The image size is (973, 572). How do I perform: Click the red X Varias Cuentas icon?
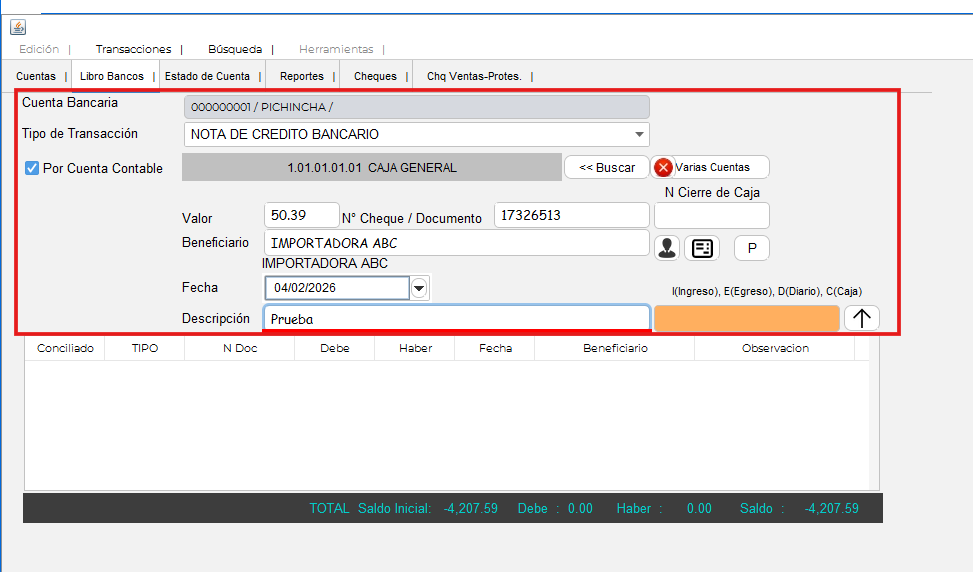(x=663, y=167)
